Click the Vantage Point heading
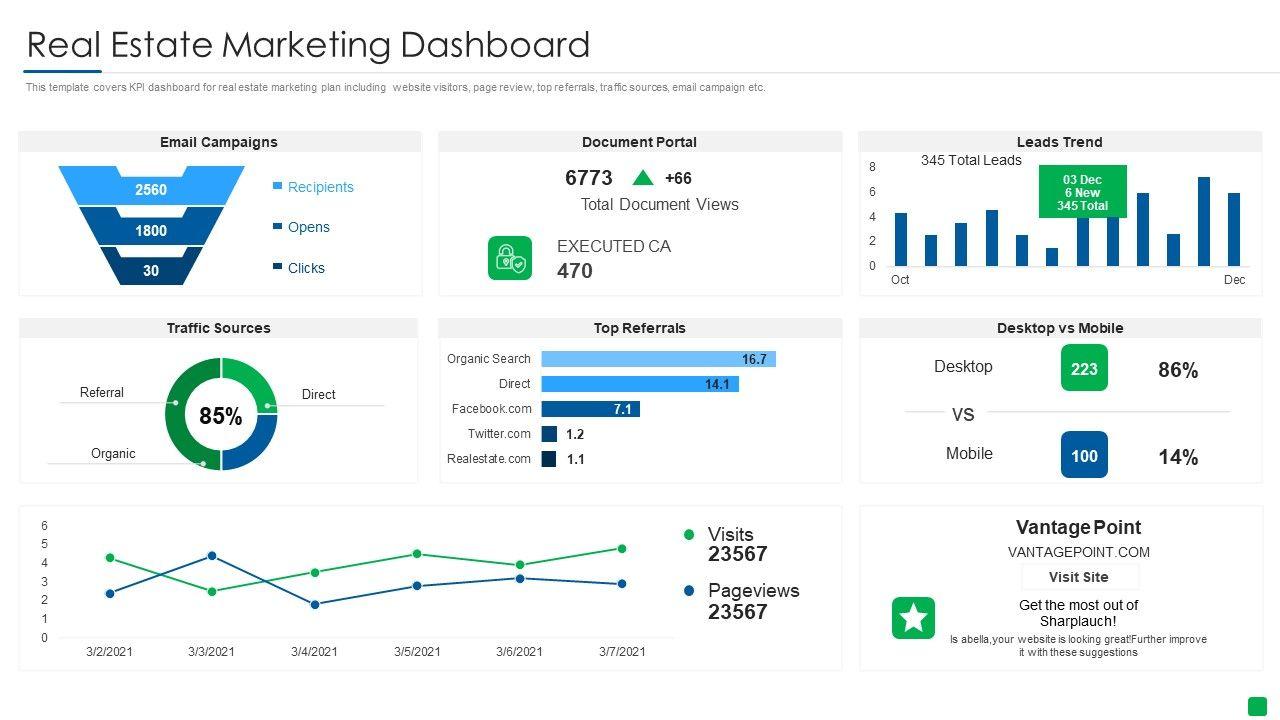Screen dimensions: 1280x720 (x=1079, y=528)
